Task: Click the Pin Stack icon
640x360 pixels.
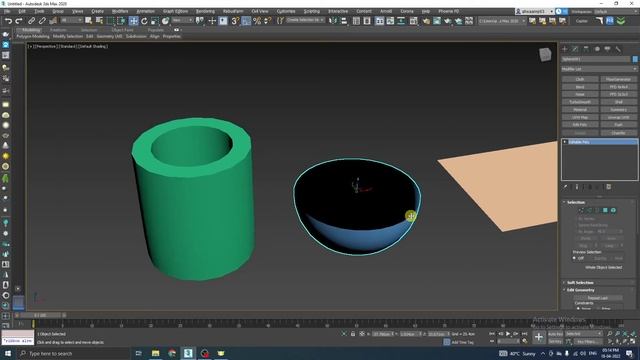Action: [566, 187]
